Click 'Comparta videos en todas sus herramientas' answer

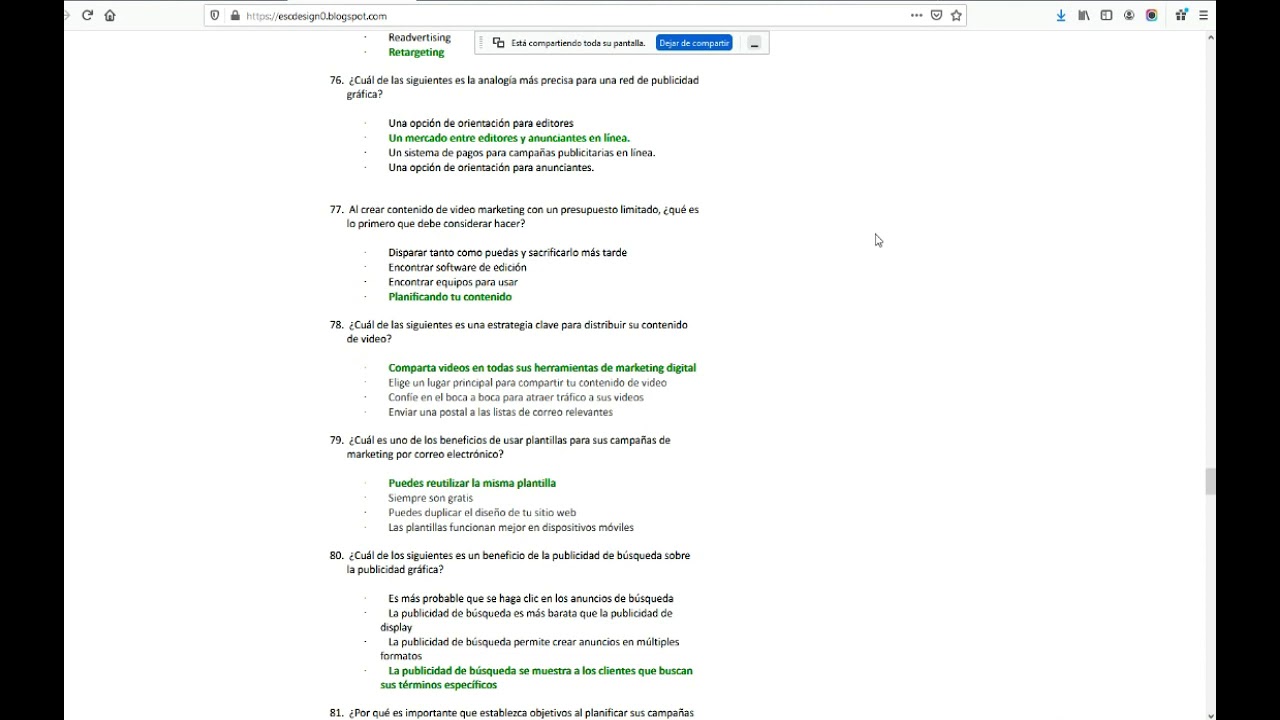[x=542, y=368]
